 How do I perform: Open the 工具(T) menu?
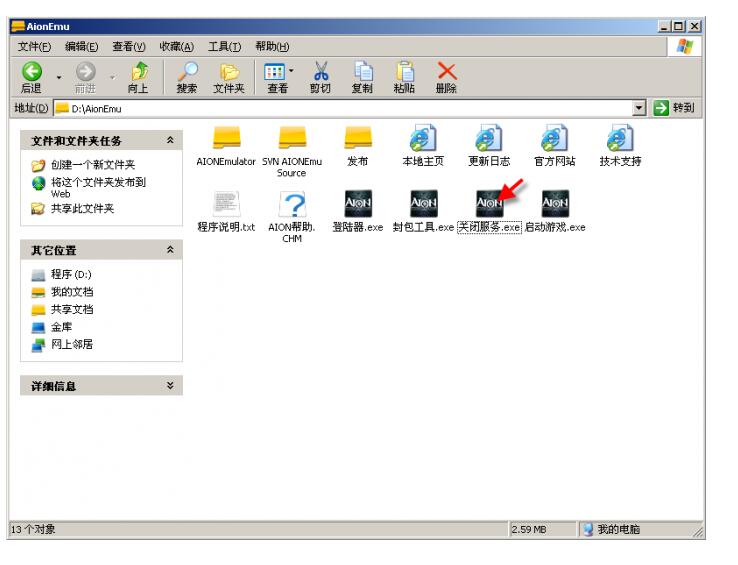coord(225,47)
